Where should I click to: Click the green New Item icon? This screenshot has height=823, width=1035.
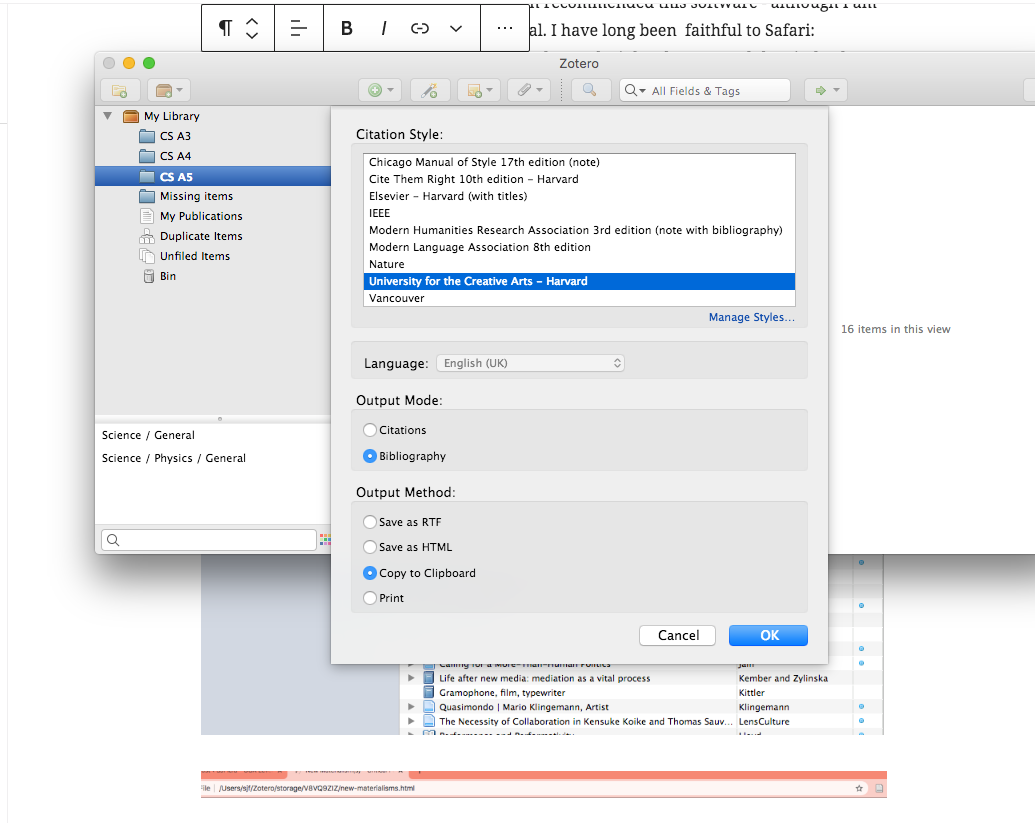[380, 90]
